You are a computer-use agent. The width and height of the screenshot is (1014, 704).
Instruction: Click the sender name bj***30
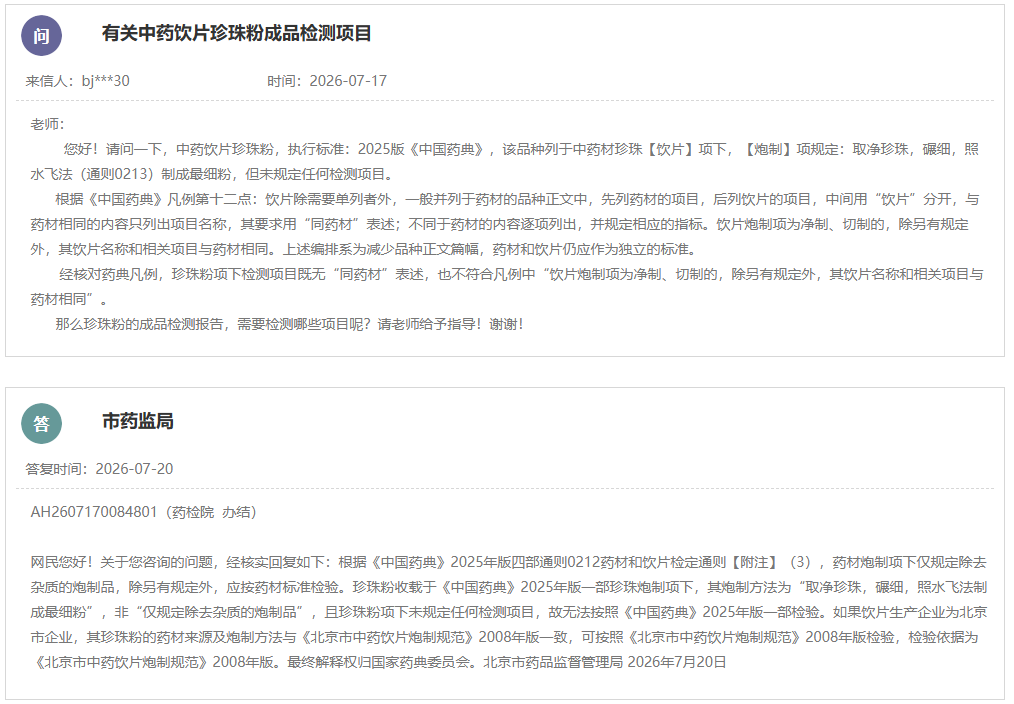(105, 81)
